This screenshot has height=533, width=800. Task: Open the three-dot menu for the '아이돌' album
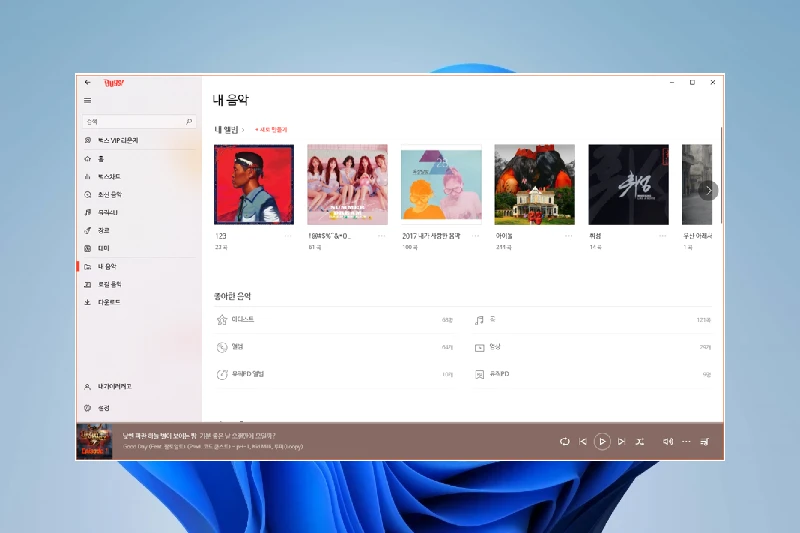pyautogui.click(x=569, y=236)
